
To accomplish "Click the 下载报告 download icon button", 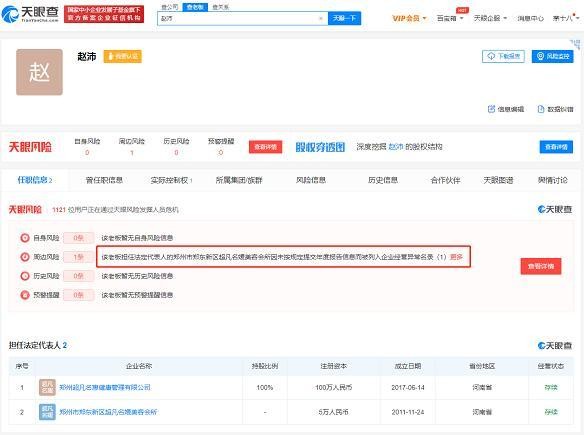I will [491, 56].
